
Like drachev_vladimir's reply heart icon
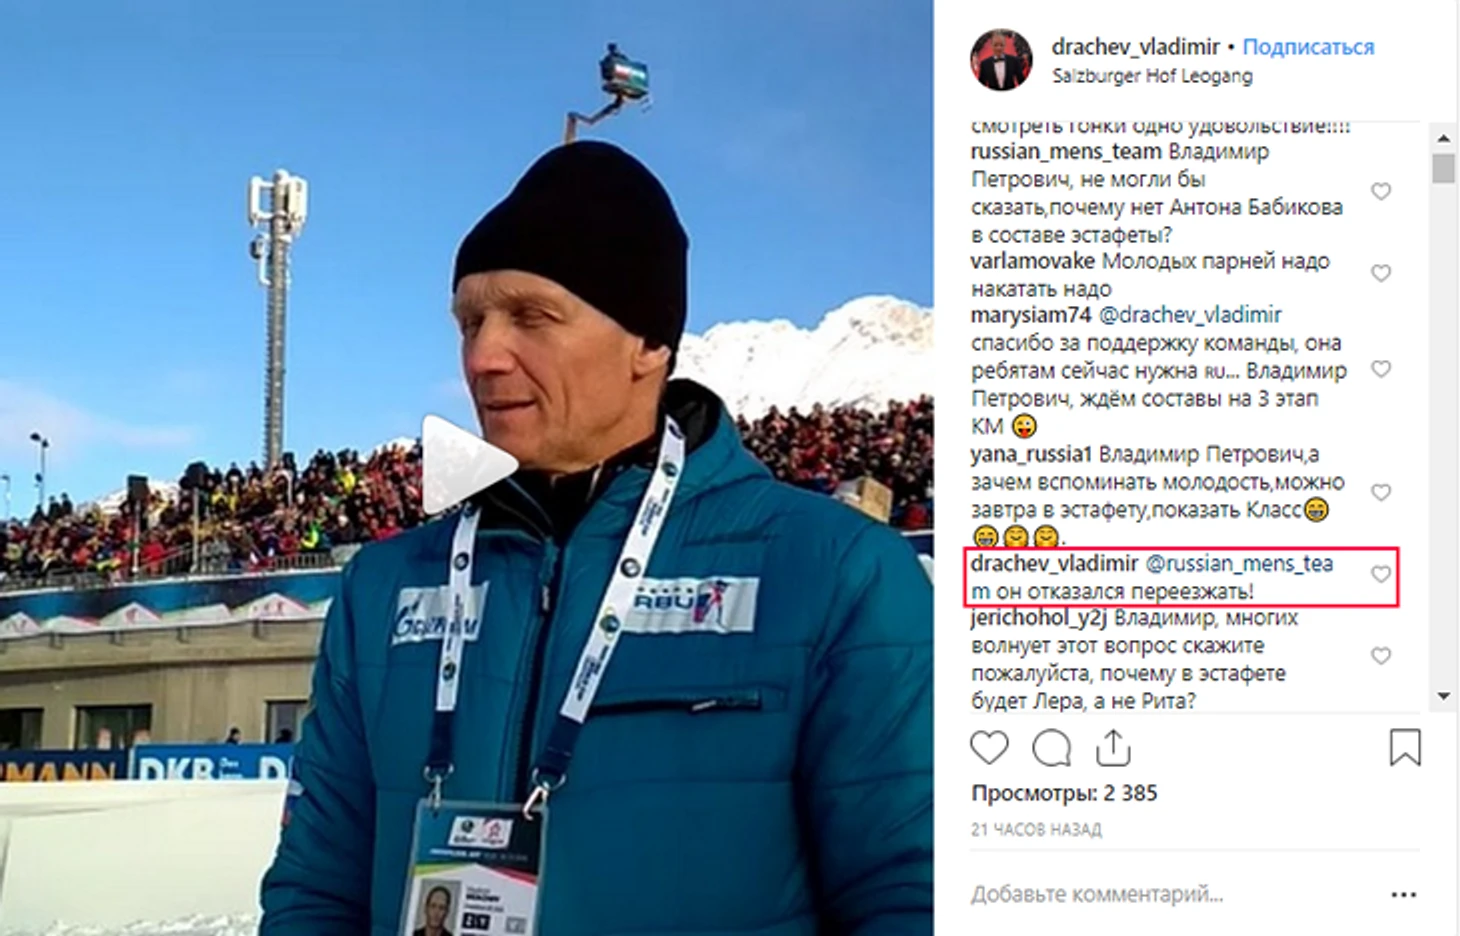1380,575
